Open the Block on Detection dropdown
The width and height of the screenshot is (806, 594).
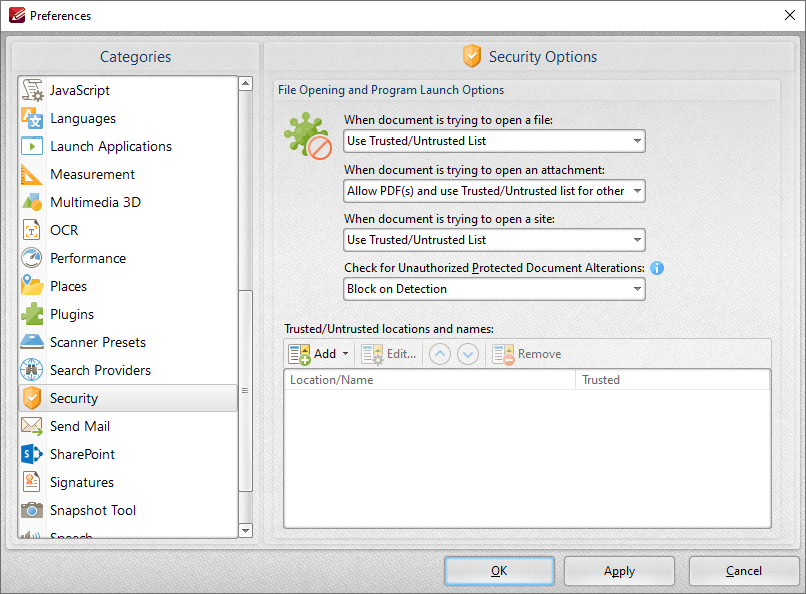(x=636, y=289)
